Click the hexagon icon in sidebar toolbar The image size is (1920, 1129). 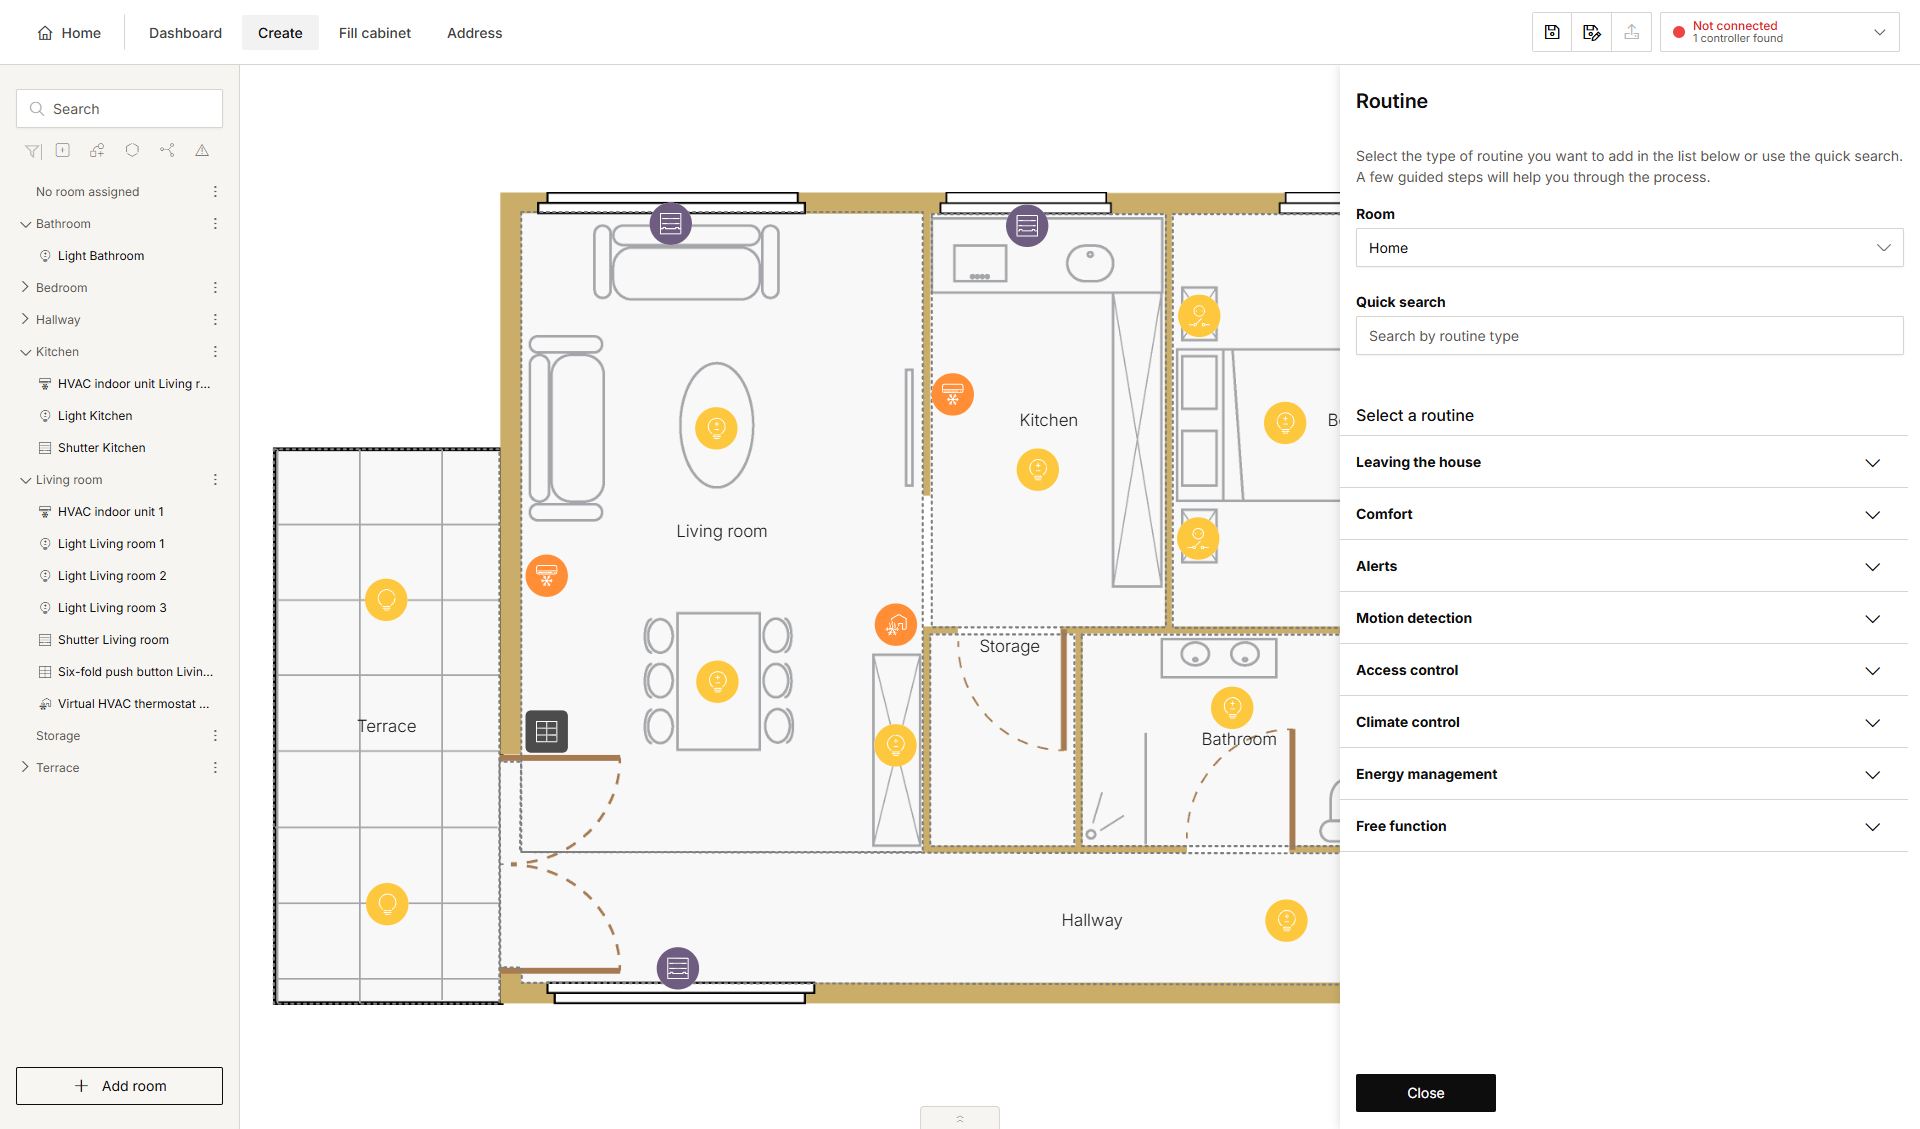click(132, 150)
